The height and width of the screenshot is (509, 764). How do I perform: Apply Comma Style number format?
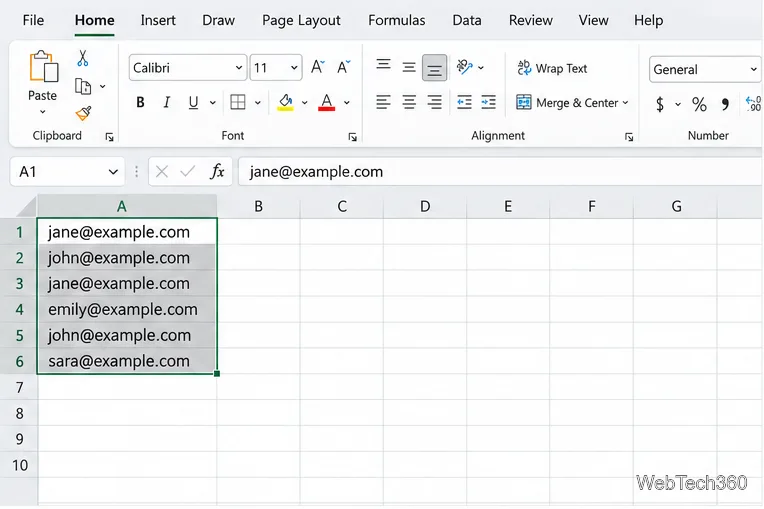pyautogui.click(x=726, y=104)
